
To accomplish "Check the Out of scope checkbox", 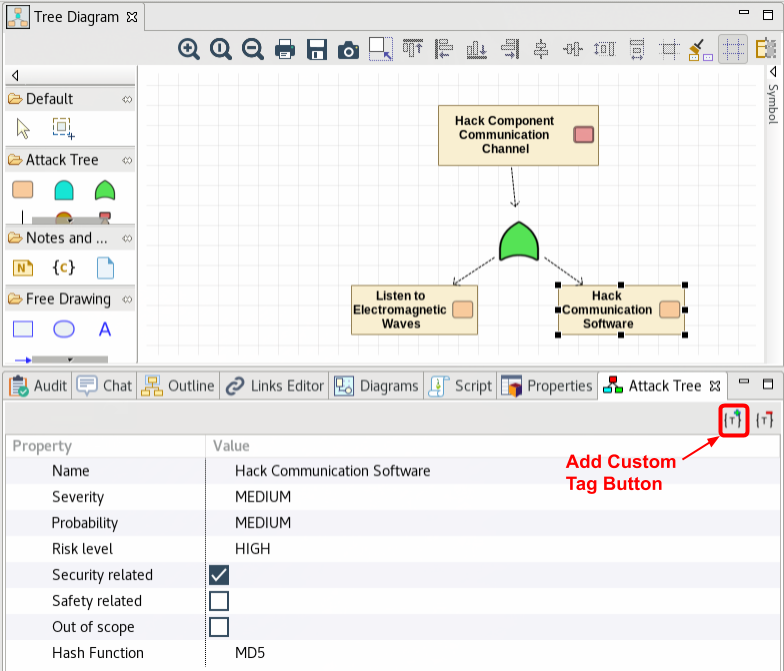I will pos(219,627).
